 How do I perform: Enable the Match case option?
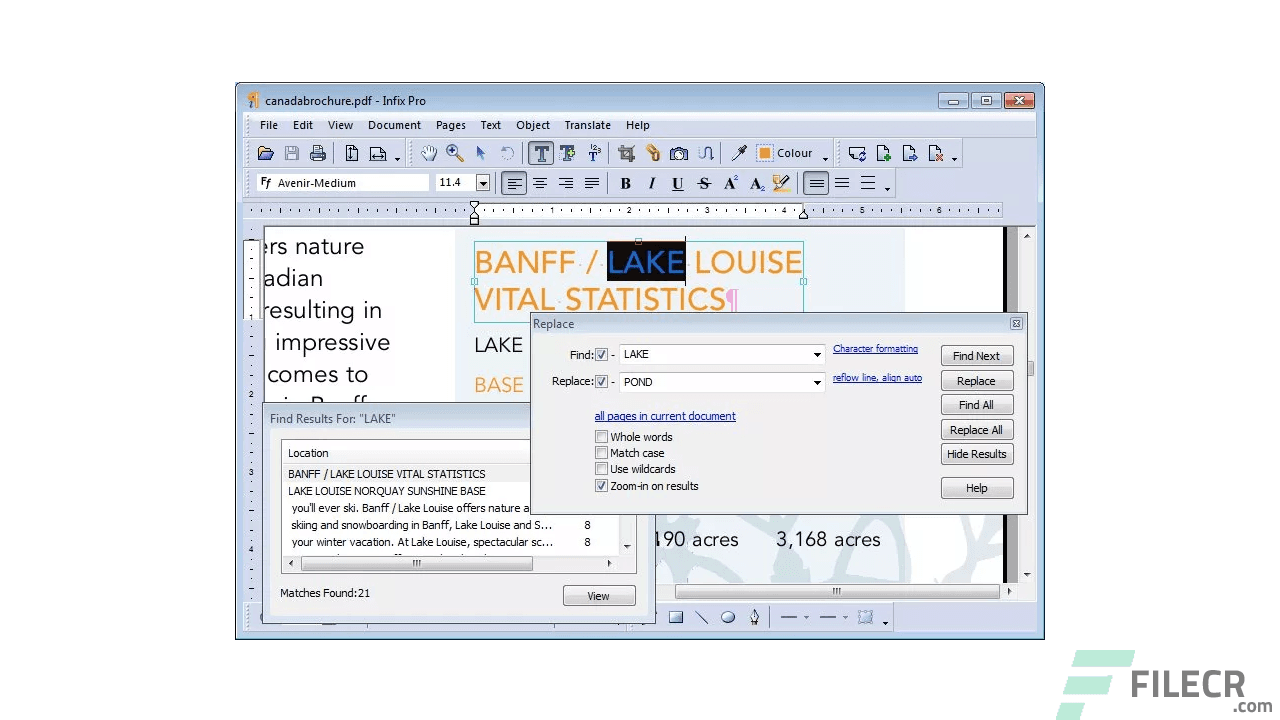601,453
